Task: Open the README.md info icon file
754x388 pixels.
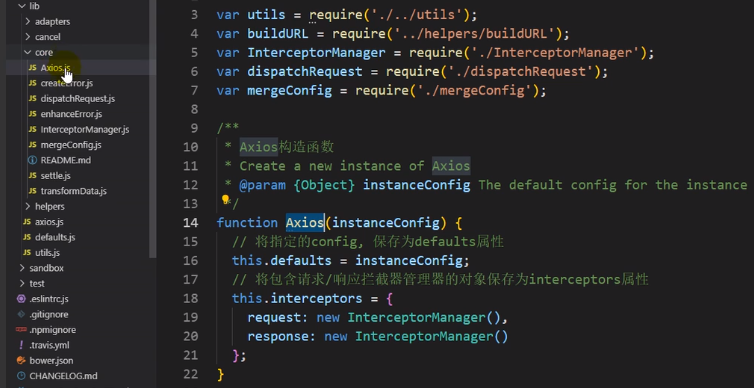Action: coord(32,160)
